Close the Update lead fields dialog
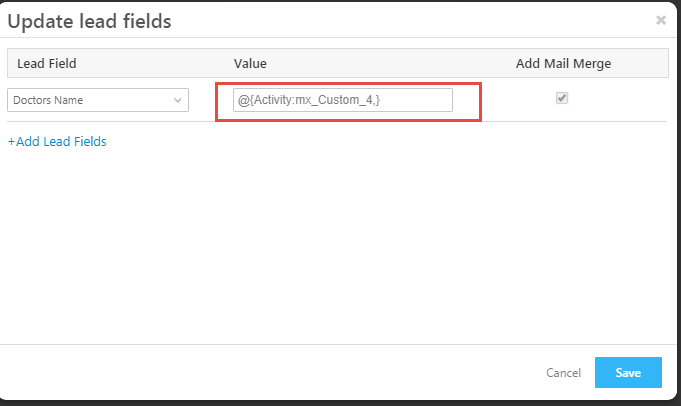Screen dimensions: 681x406 660,19
